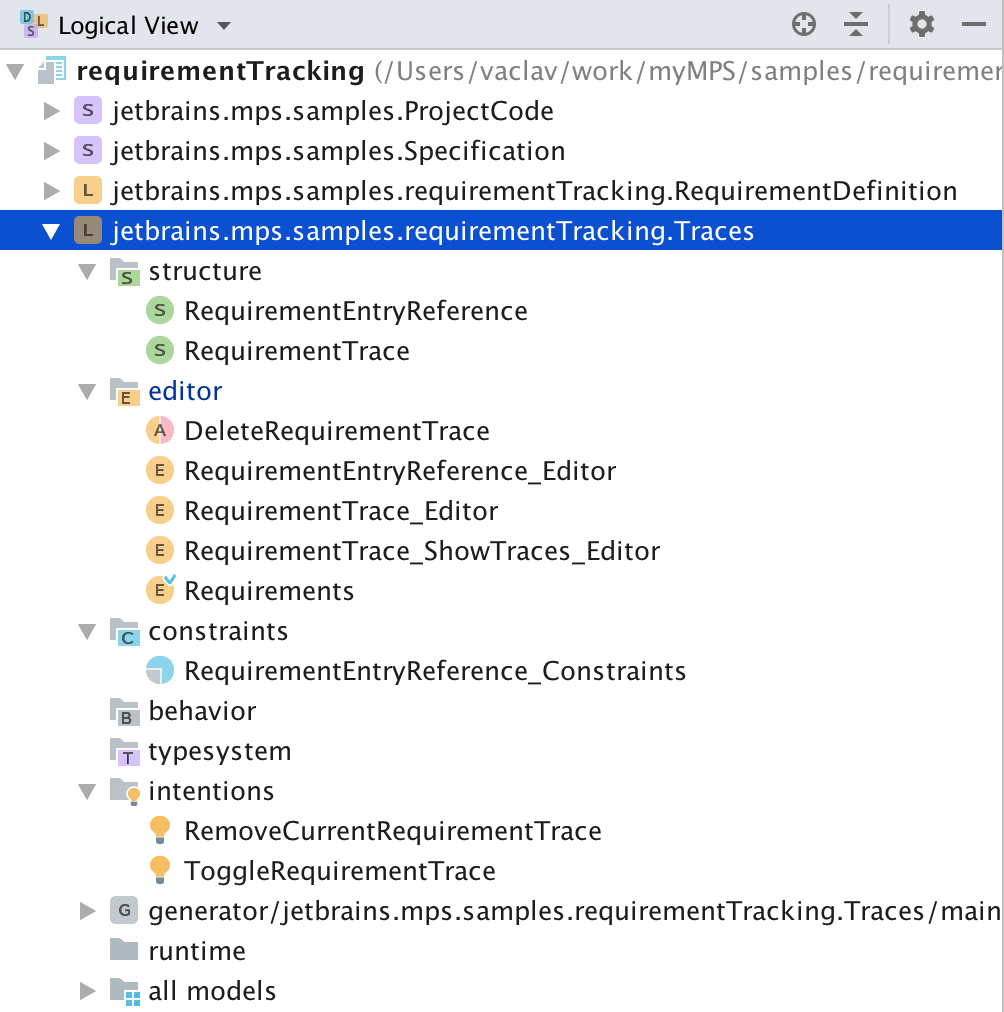The image size is (1004, 1012).
Task: Select the typesystem model
Action: tap(219, 751)
